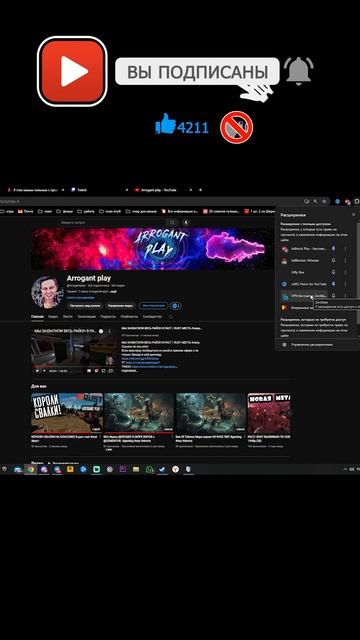Click the YouTube search magnifier button
This screenshot has height=640, width=360.
(x=172, y=222)
